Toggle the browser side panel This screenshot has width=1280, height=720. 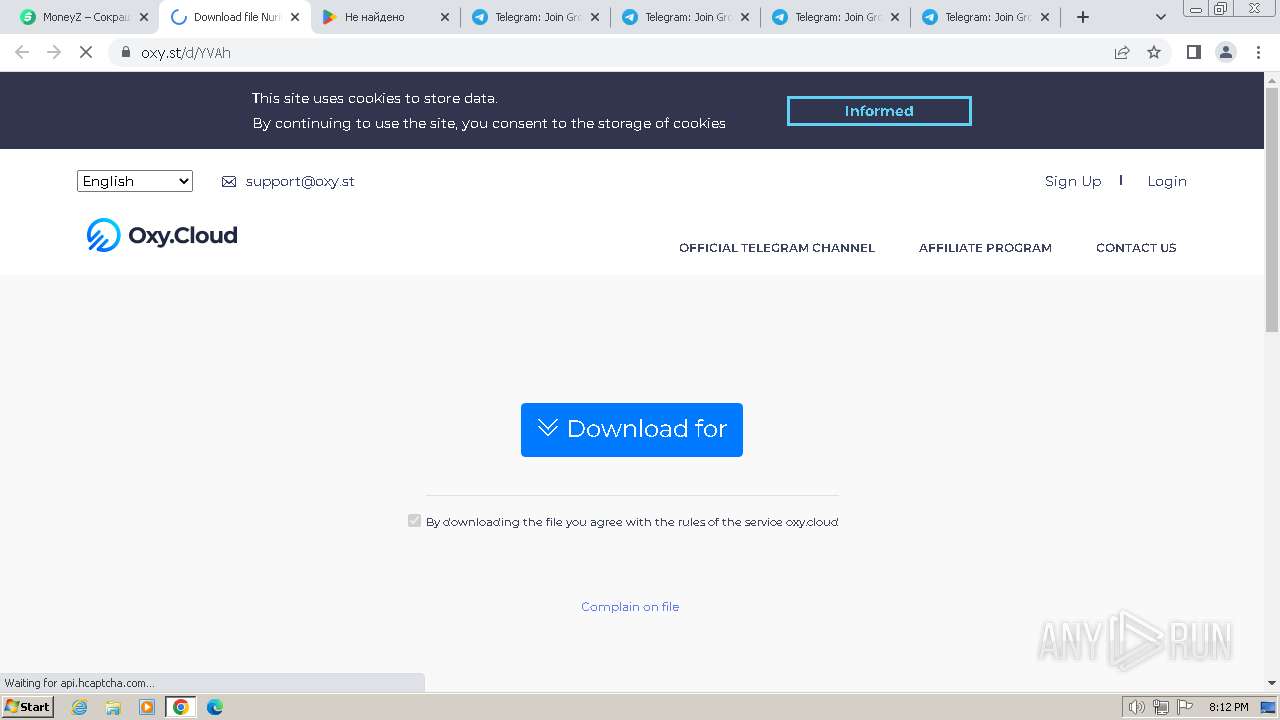click(x=1193, y=52)
